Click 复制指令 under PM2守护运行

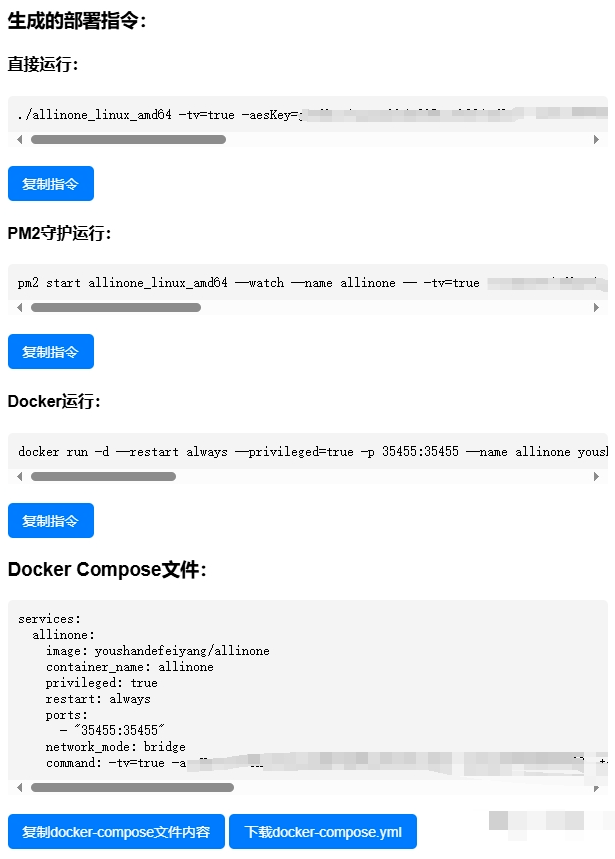(x=51, y=351)
